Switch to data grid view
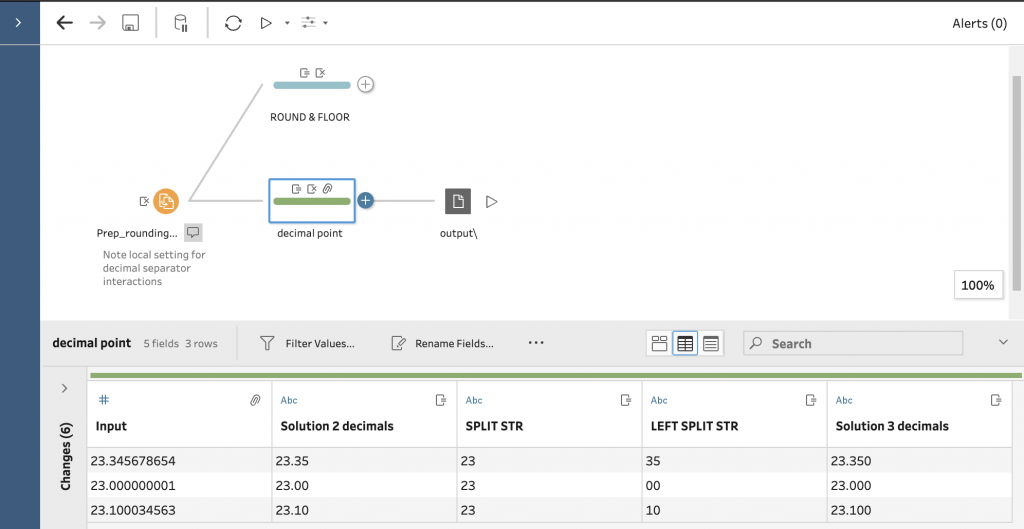This screenshot has width=1024, height=529. click(x=685, y=343)
